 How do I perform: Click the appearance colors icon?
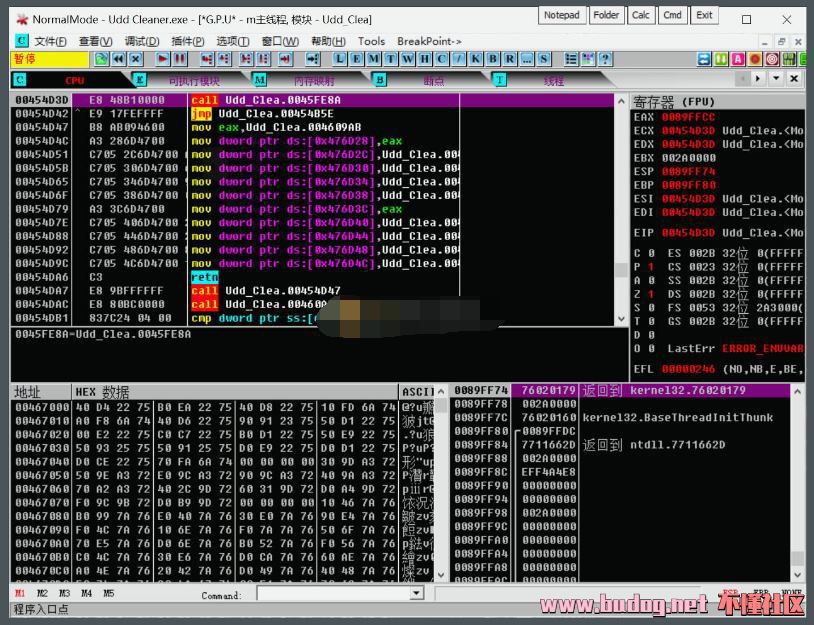588,59
